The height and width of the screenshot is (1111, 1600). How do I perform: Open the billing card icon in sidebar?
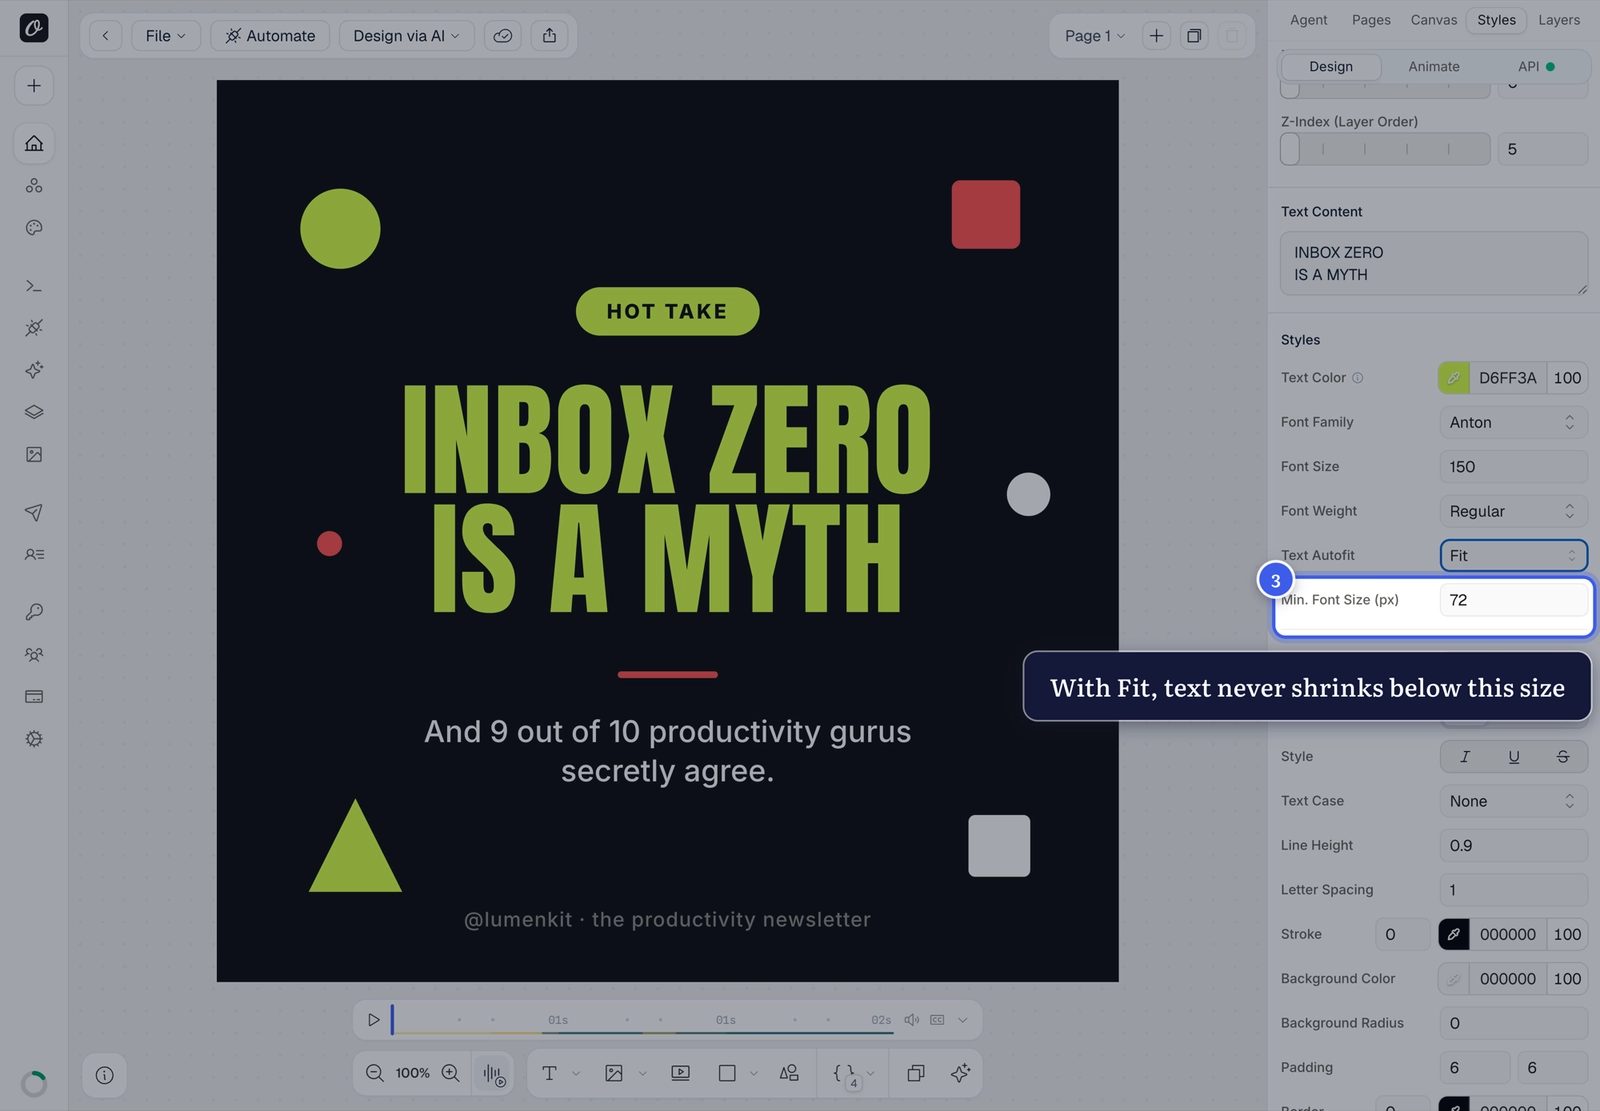pos(34,697)
